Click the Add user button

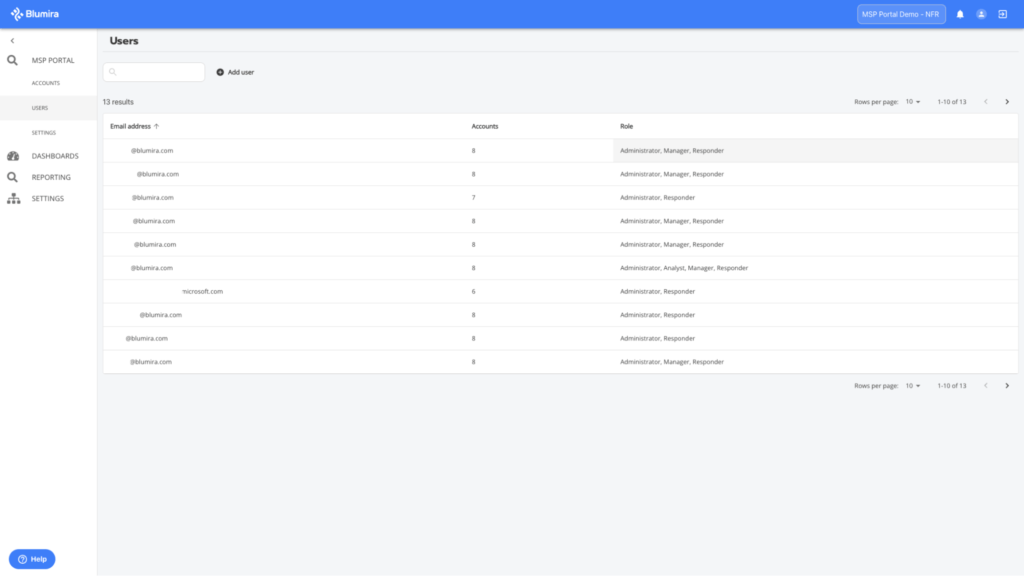click(236, 71)
